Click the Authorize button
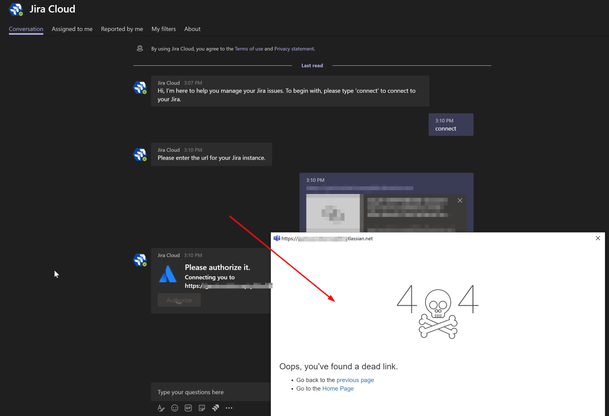Screen dimensions: 609x416 point(179,300)
